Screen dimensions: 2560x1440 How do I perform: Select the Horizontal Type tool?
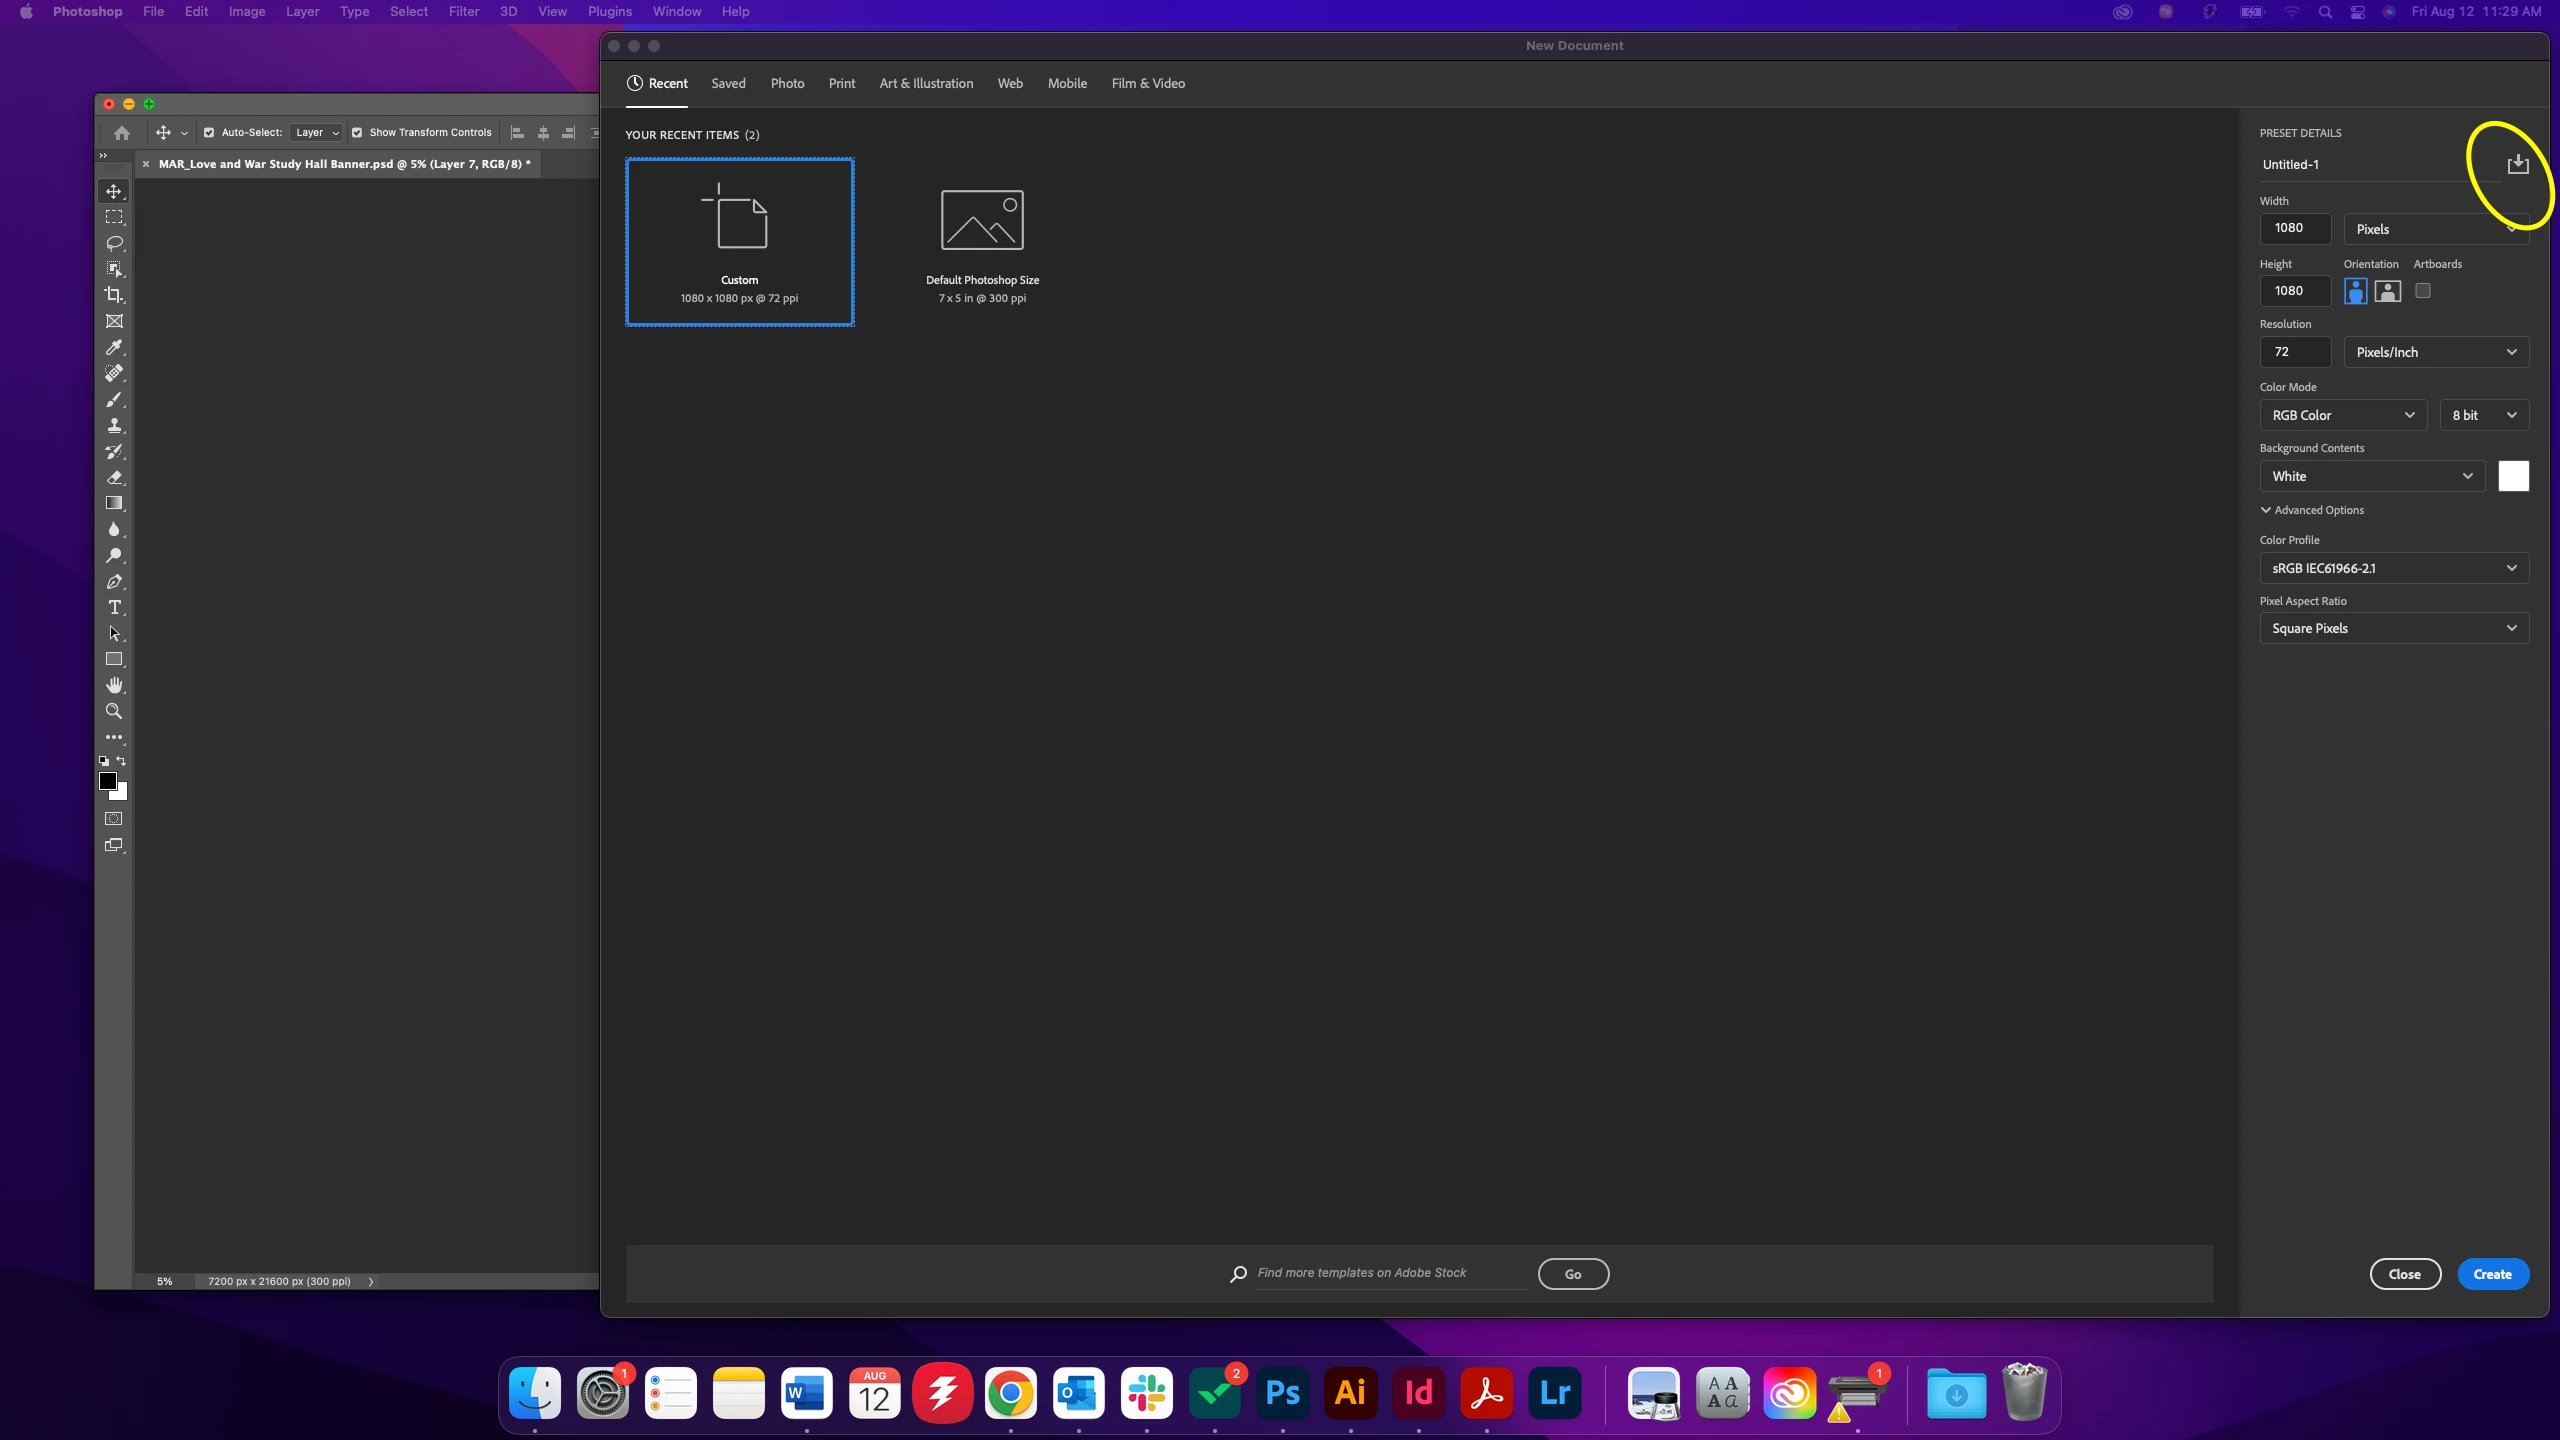point(114,607)
